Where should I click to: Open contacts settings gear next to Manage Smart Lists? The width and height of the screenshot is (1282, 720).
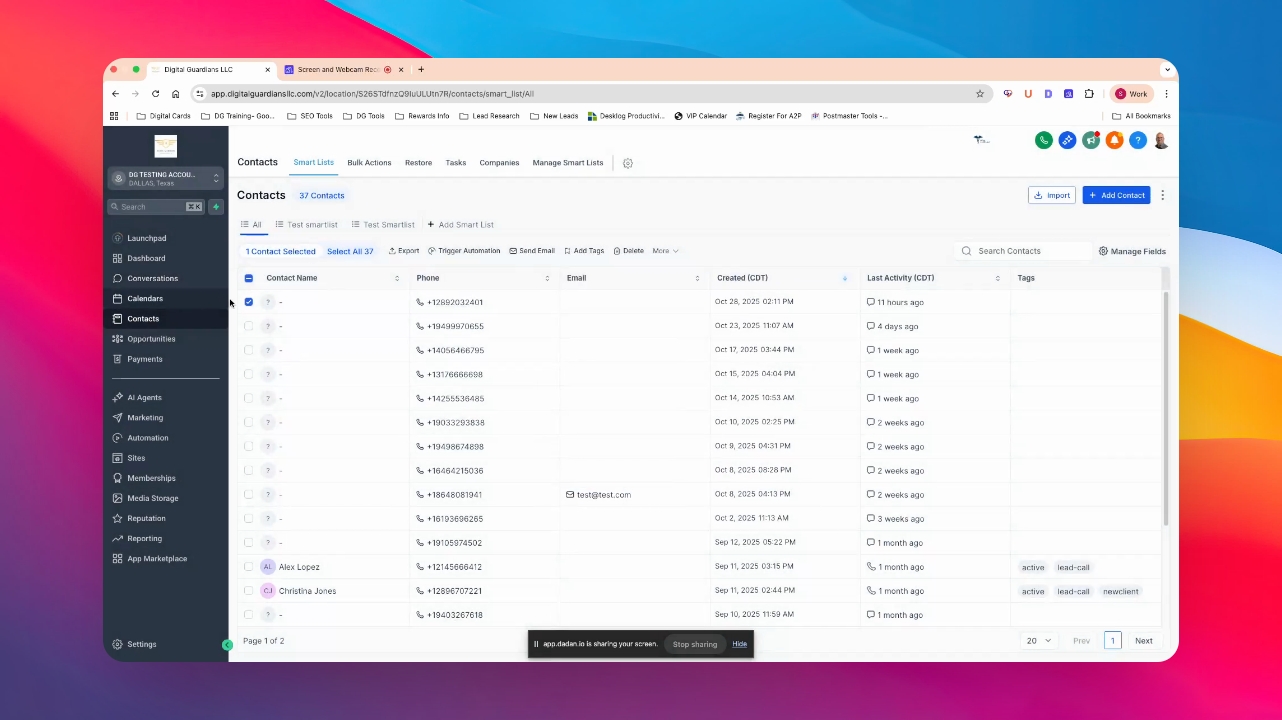click(x=628, y=163)
